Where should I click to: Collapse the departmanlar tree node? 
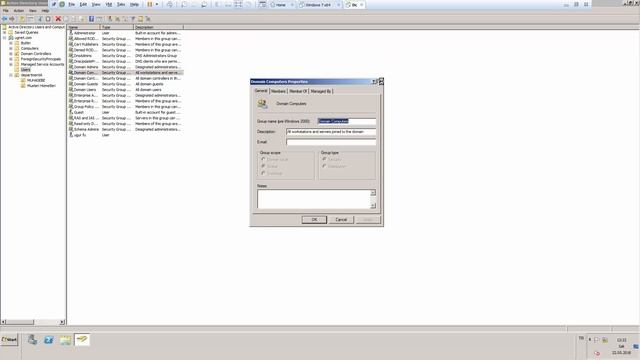click(x=11, y=75)
